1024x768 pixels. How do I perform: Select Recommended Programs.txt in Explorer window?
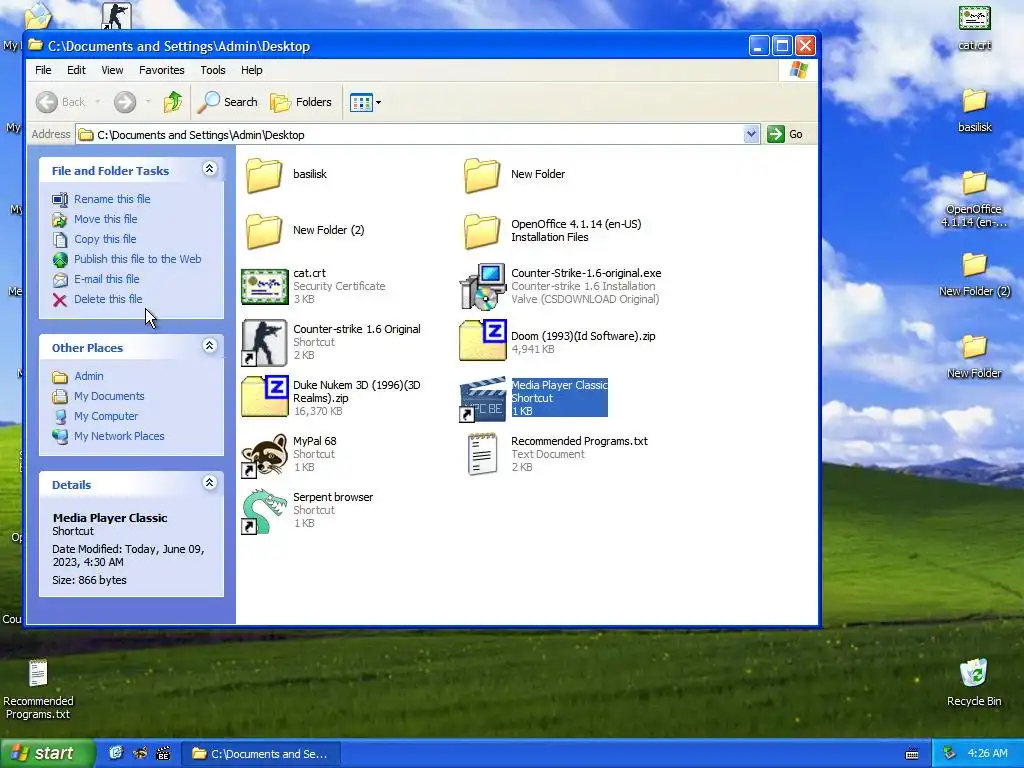tap(483, 454)
